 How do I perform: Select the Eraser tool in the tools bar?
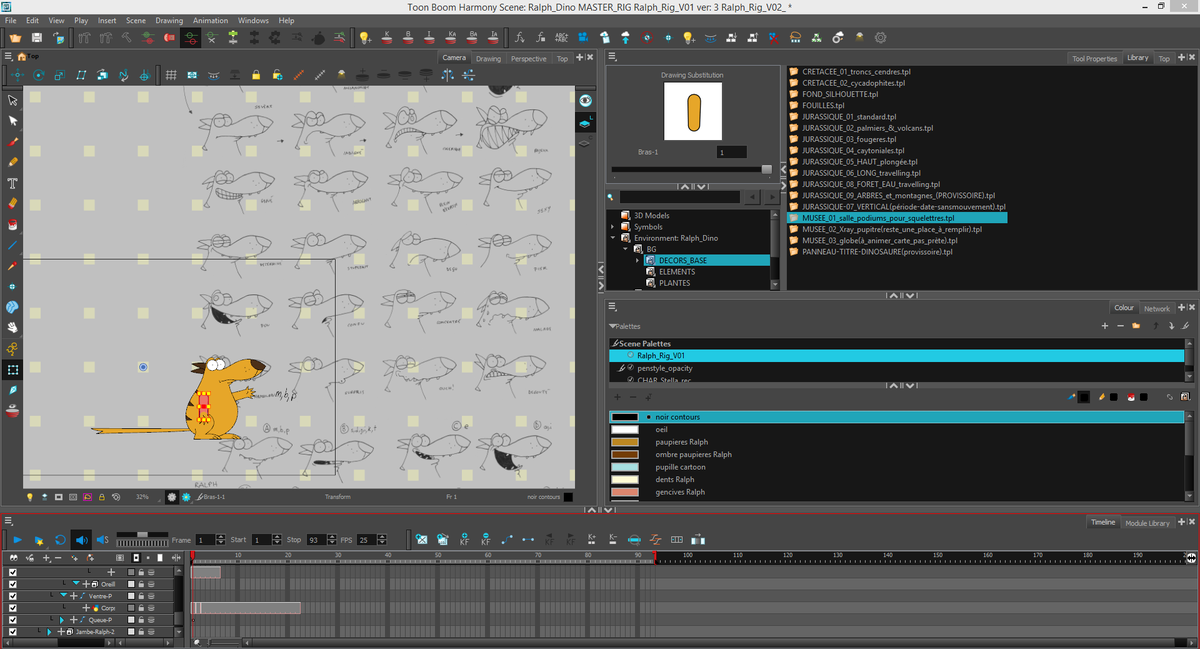pyautogui.click(x=13, y=203)
